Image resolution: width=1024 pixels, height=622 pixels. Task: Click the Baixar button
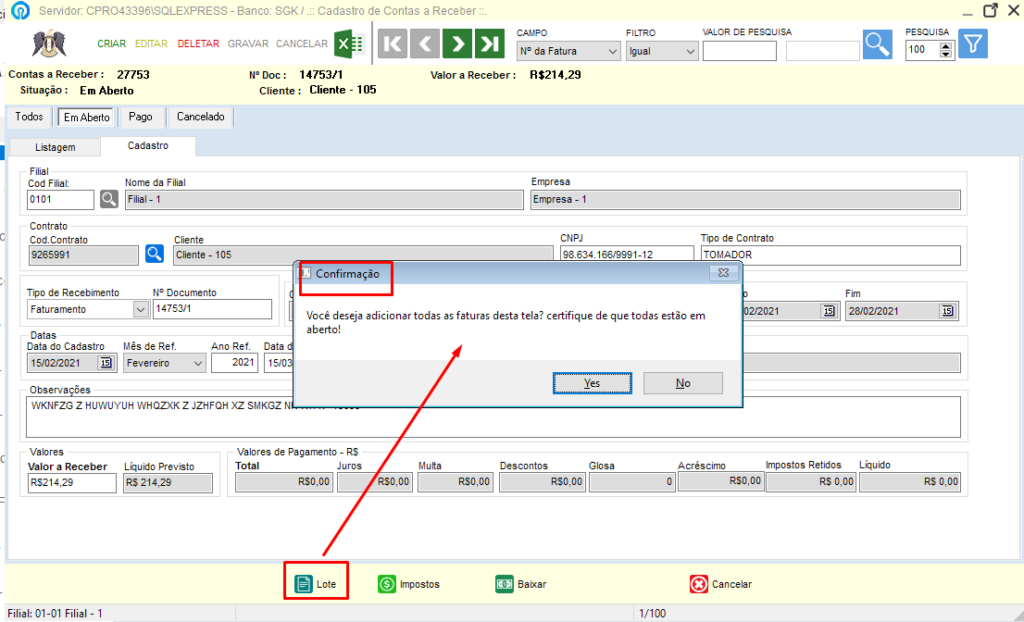521,584
